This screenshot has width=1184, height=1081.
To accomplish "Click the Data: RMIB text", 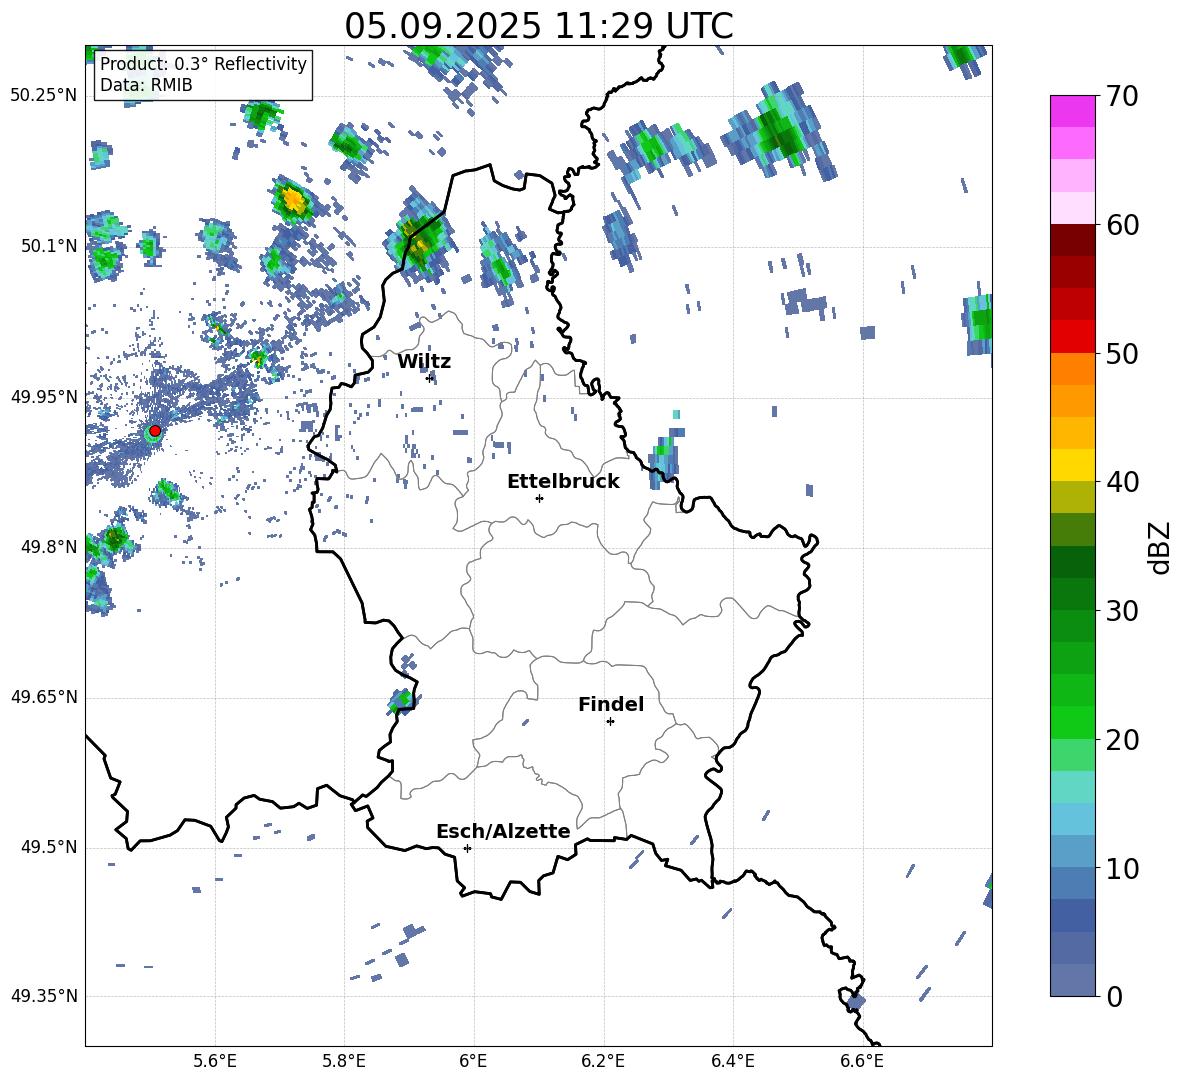I will point(146,85).
